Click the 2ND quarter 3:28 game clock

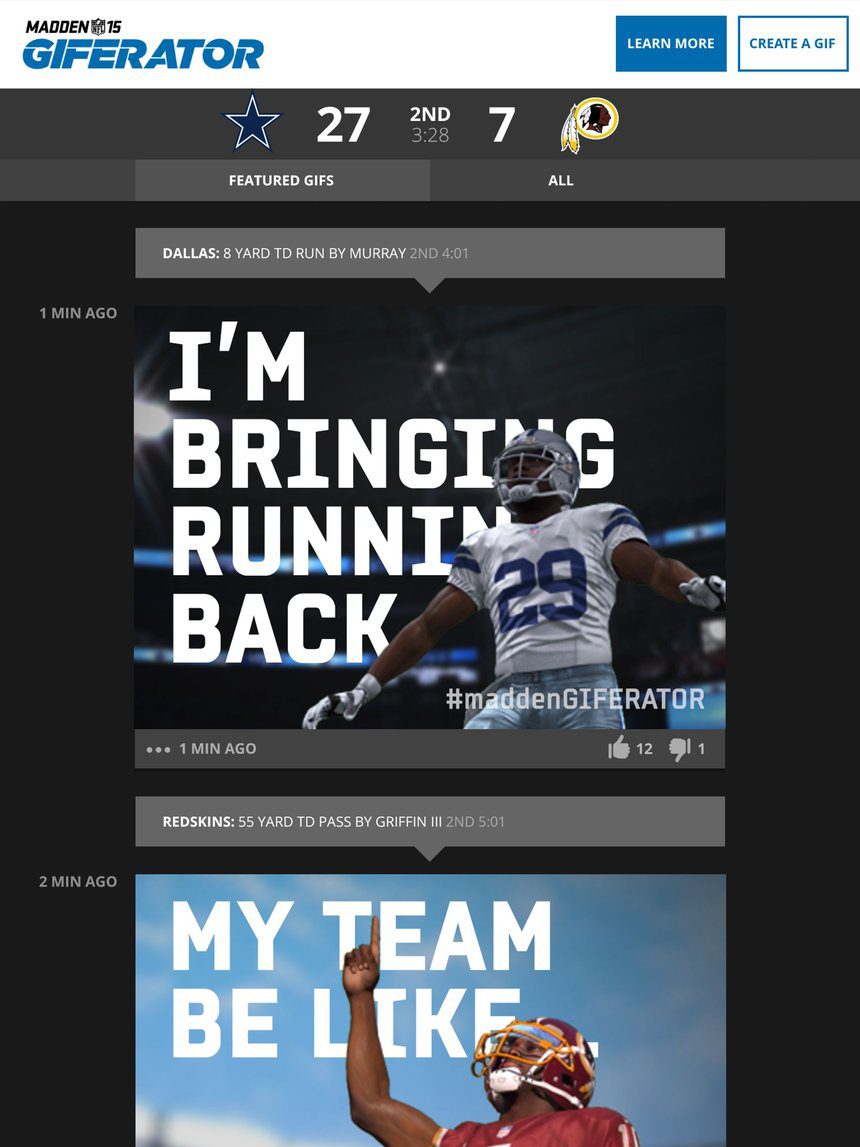pos(430,124)
